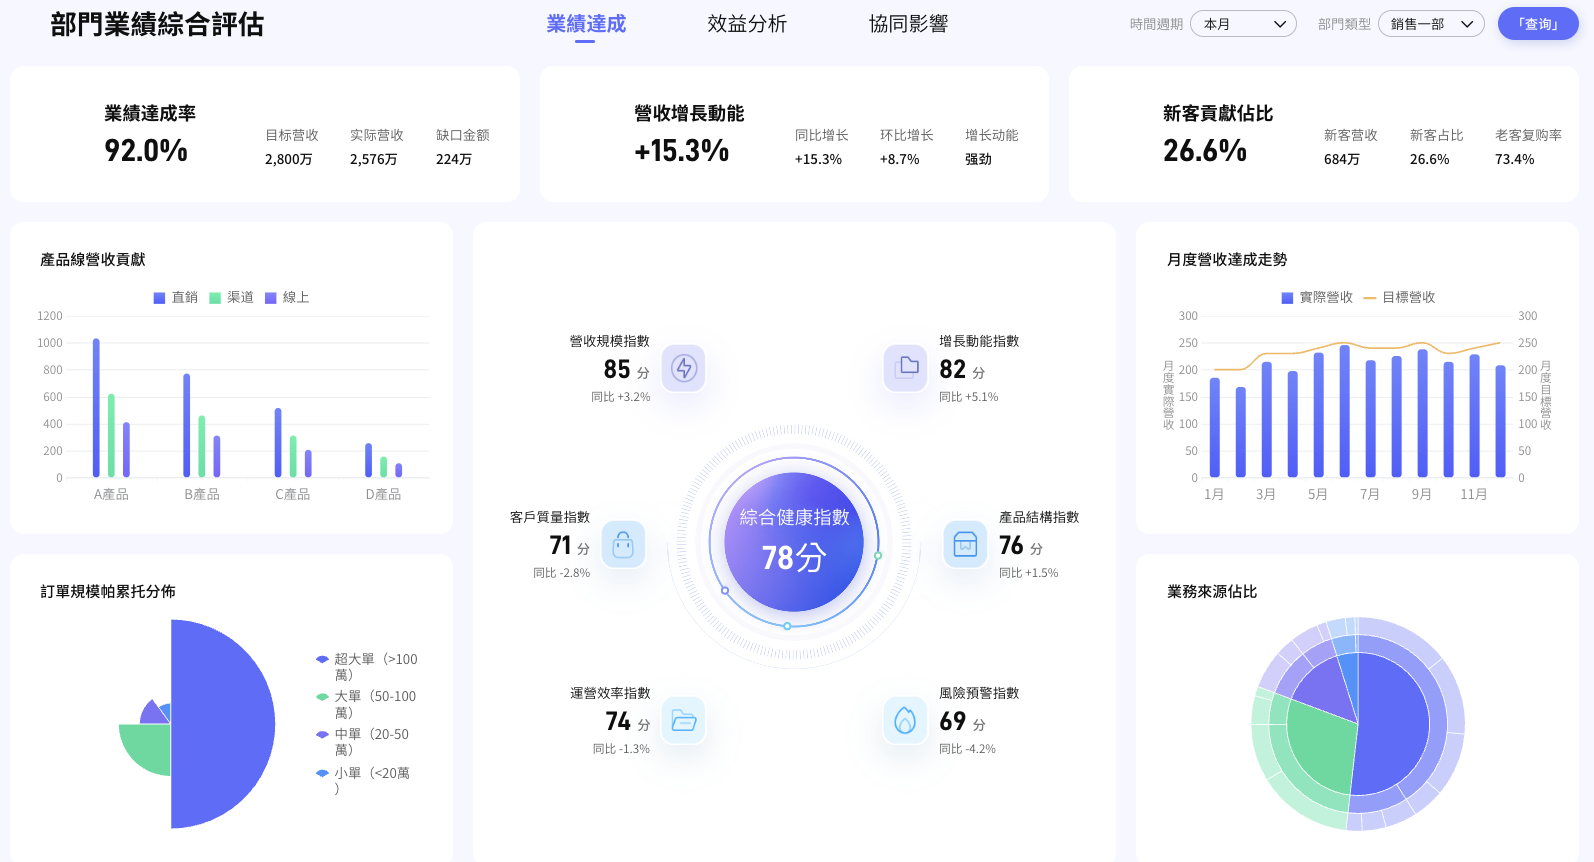Screen dimensions: 1594x862
Task: Click the open-folder icon for 運營效率指數
Action: point(684,720)
